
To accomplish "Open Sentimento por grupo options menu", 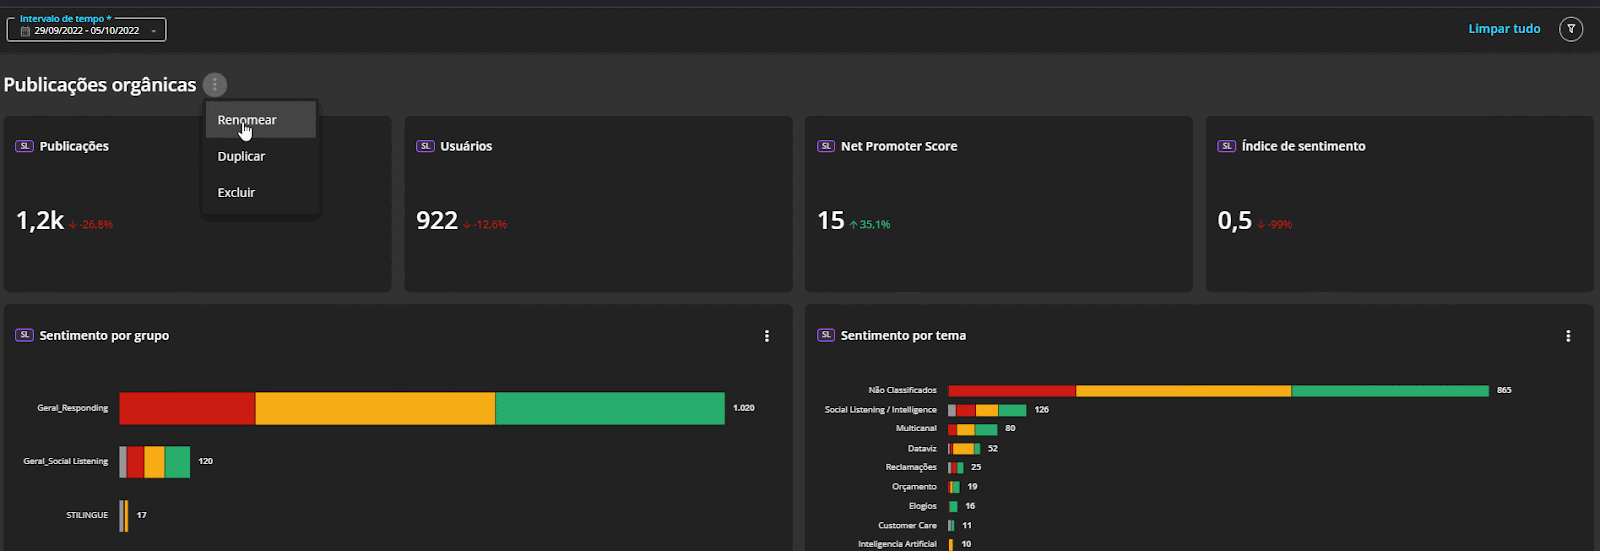I will coord(767,336).
